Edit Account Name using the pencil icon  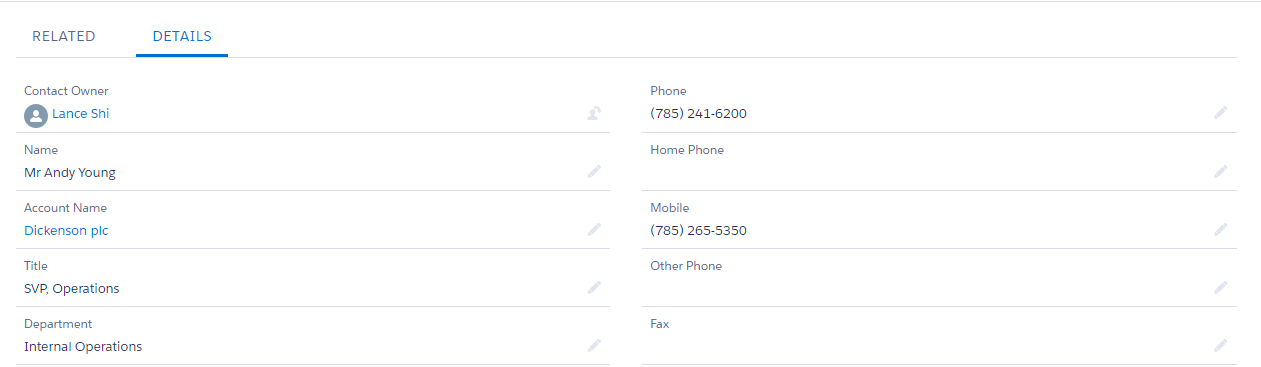point(594,230)
